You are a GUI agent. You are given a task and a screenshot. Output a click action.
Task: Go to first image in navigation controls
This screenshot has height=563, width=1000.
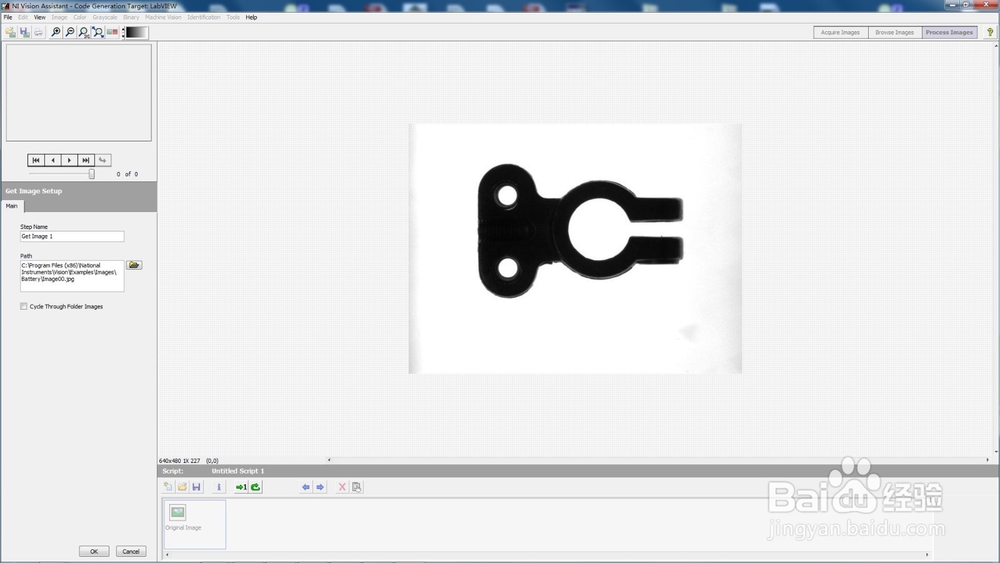tap(36, 160)
